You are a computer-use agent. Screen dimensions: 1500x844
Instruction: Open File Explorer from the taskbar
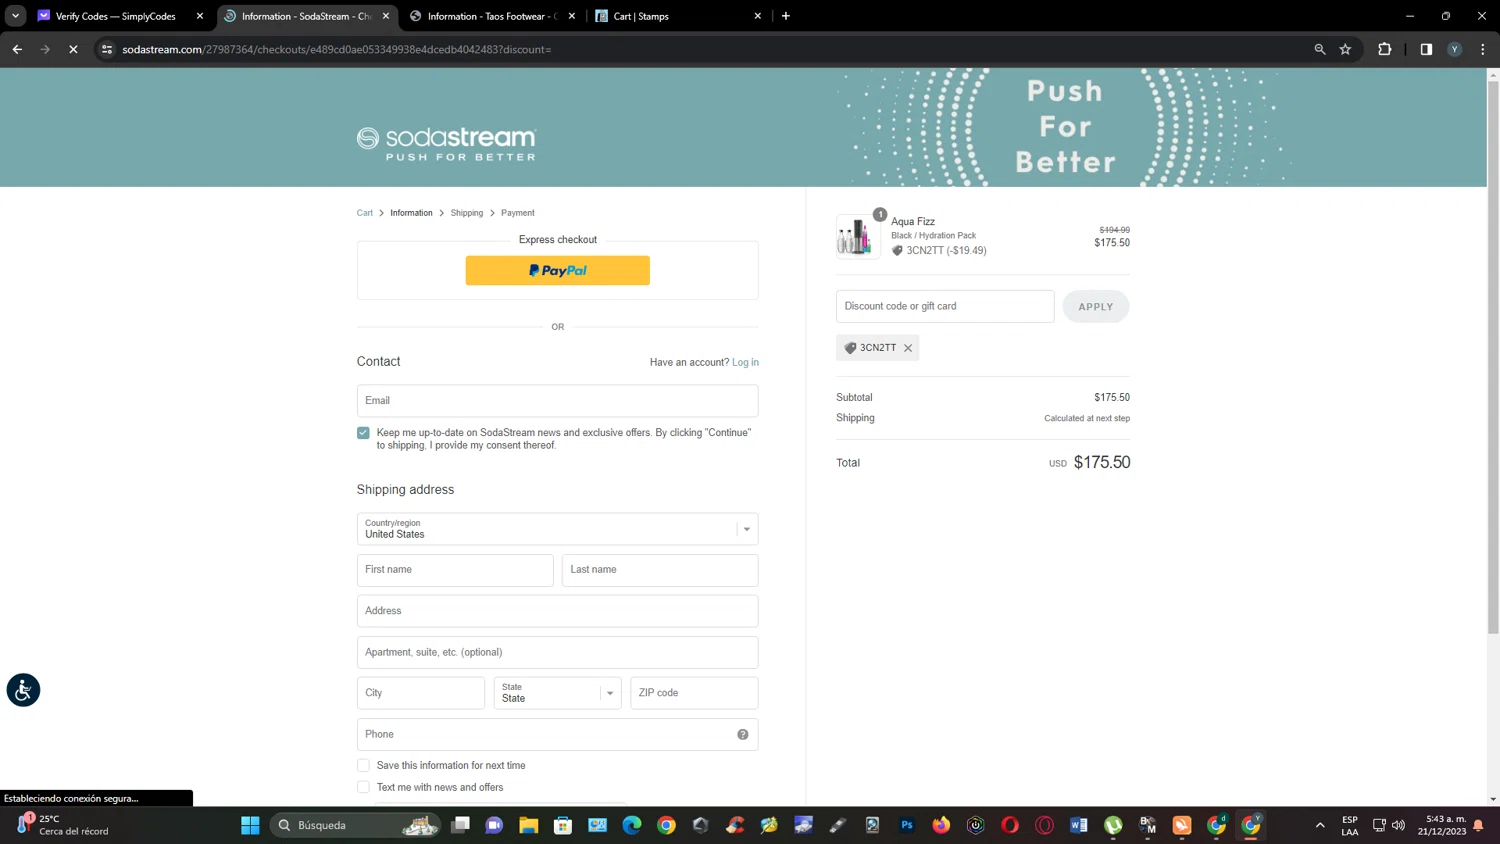[x=529, y=825]
